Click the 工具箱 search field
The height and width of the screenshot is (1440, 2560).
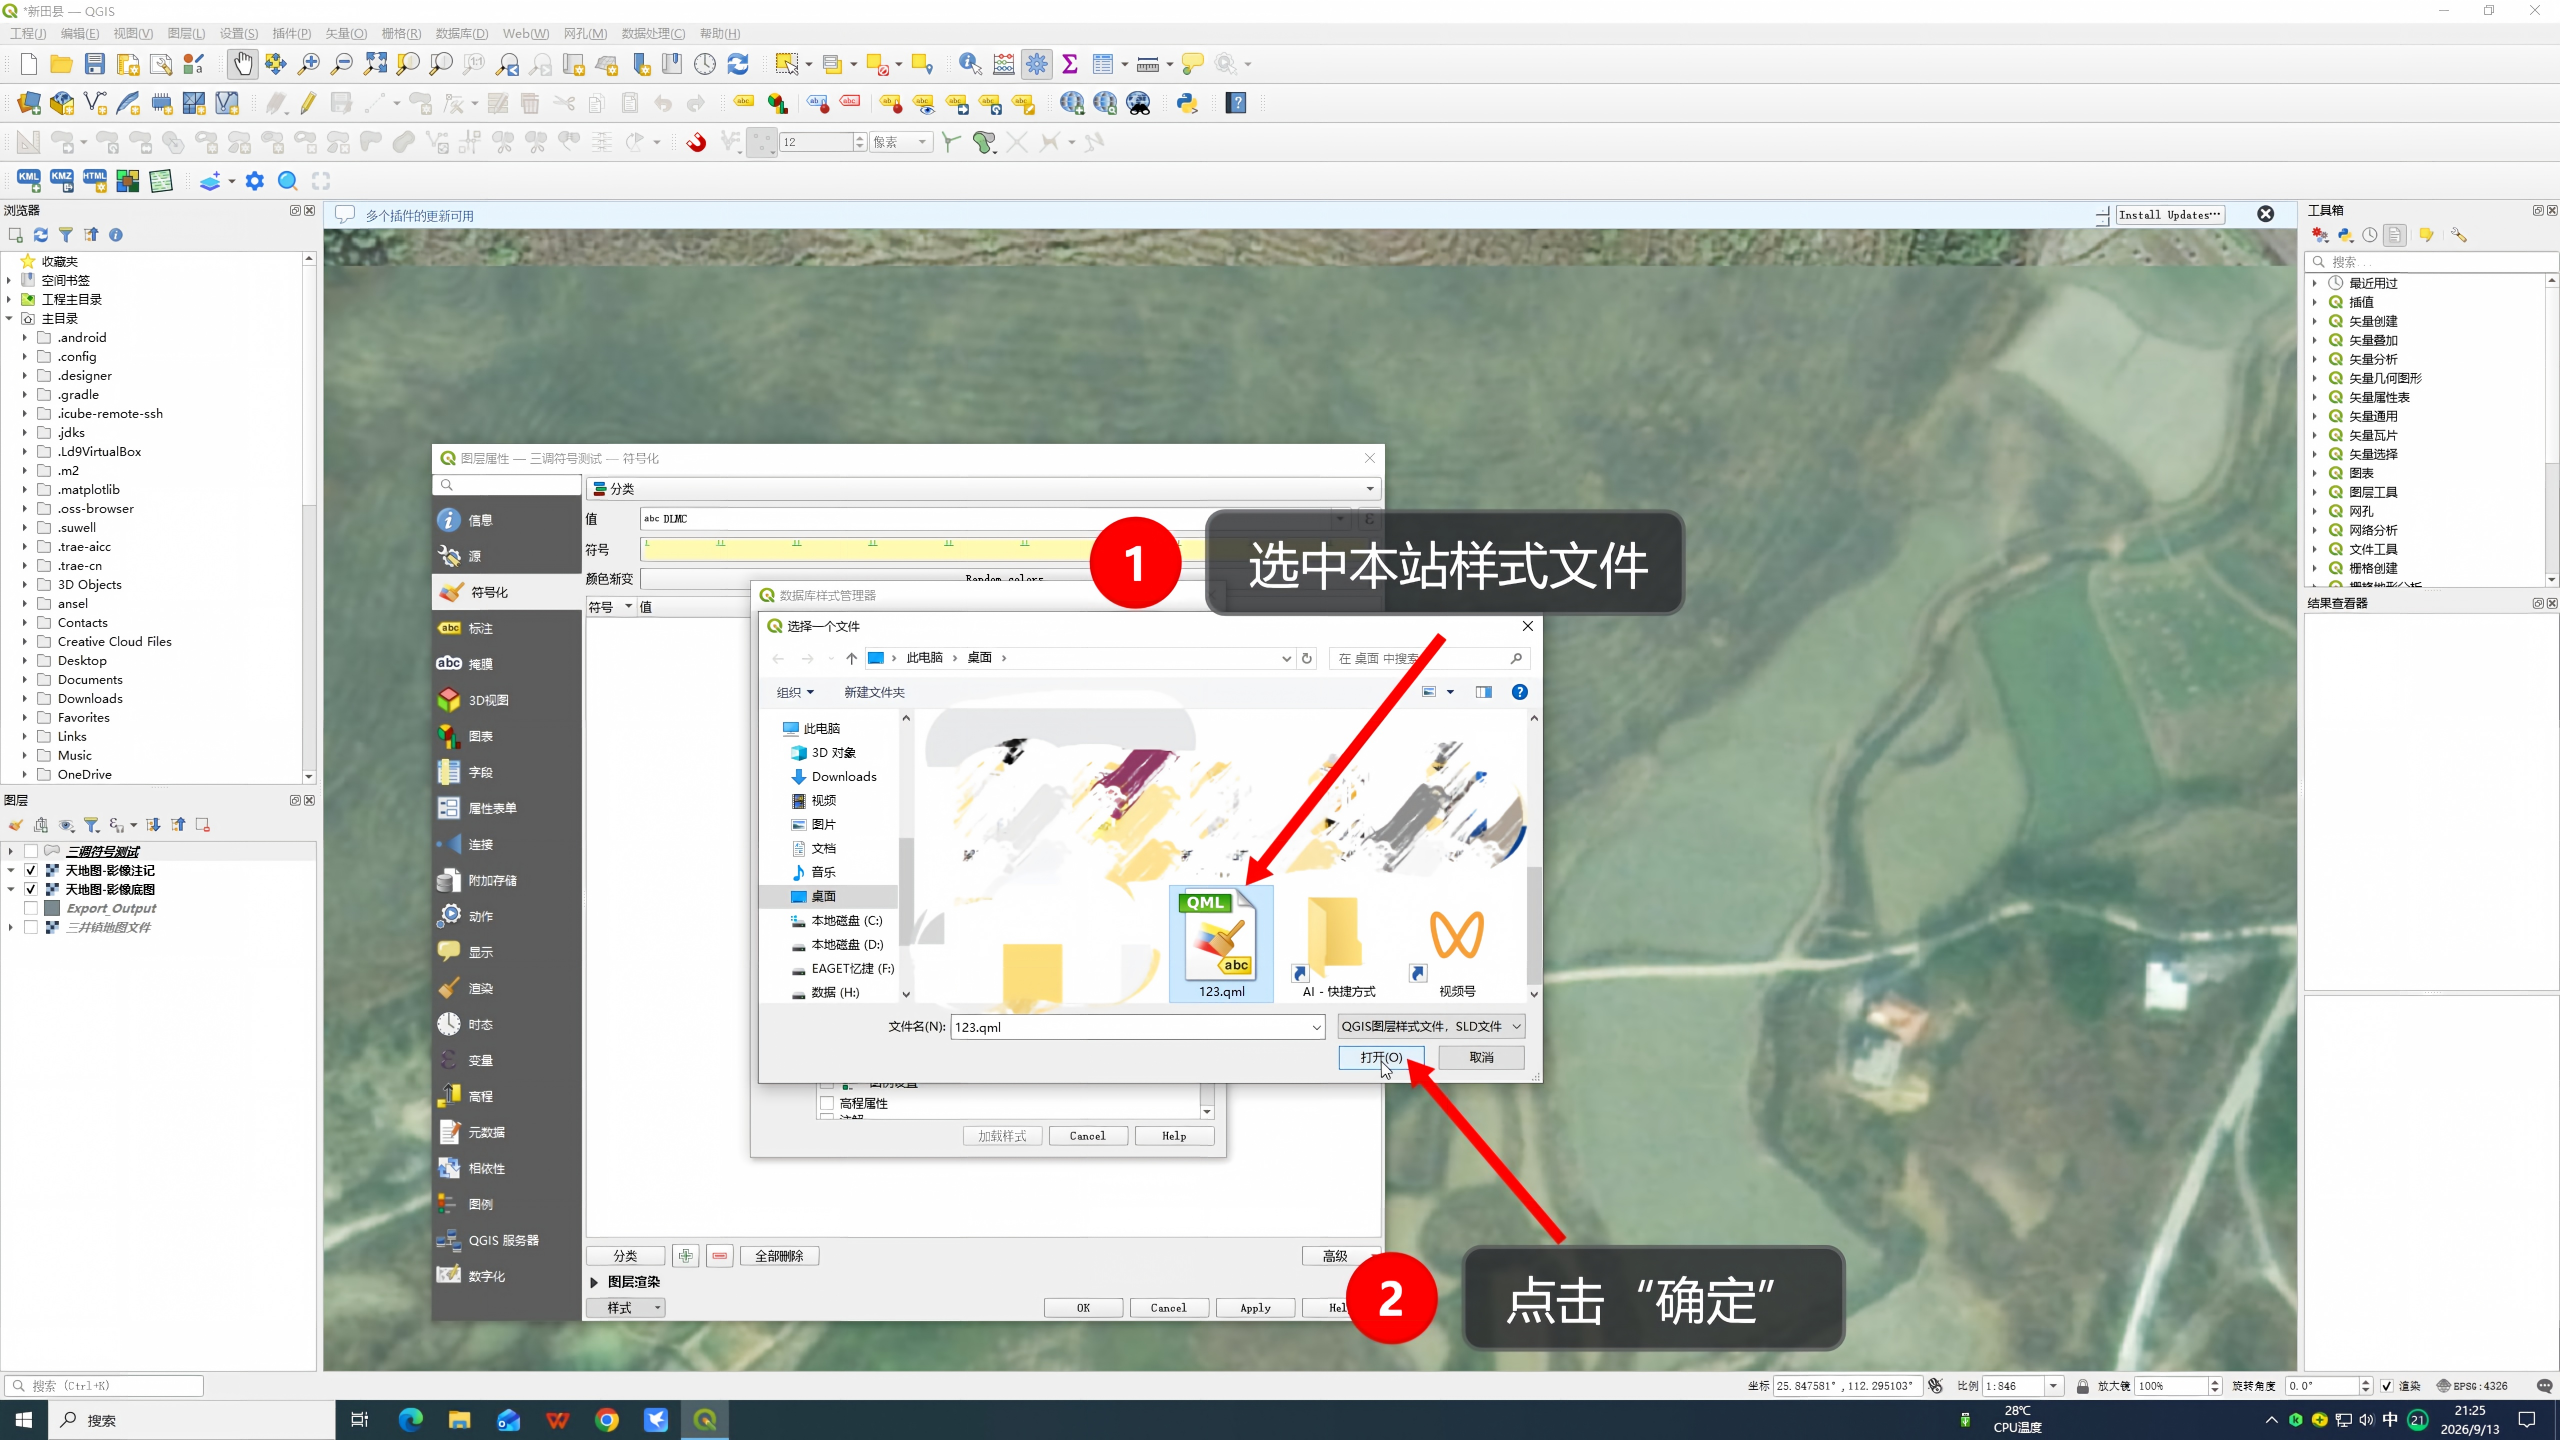pos(2433,261)
